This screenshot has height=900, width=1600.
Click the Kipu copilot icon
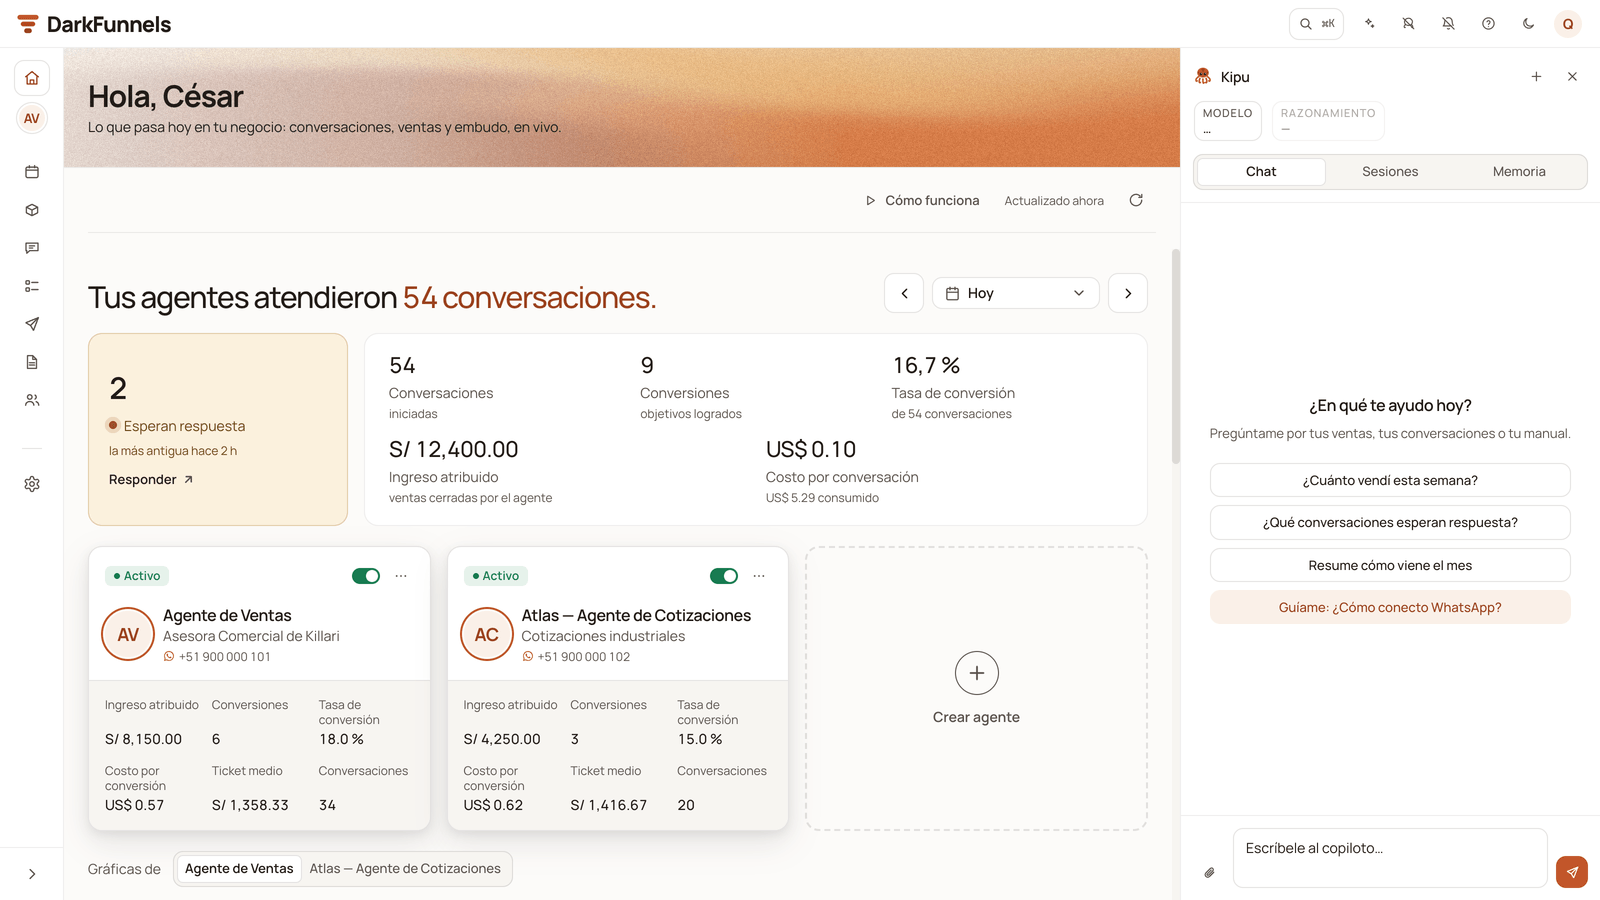tap(1203, 77)
